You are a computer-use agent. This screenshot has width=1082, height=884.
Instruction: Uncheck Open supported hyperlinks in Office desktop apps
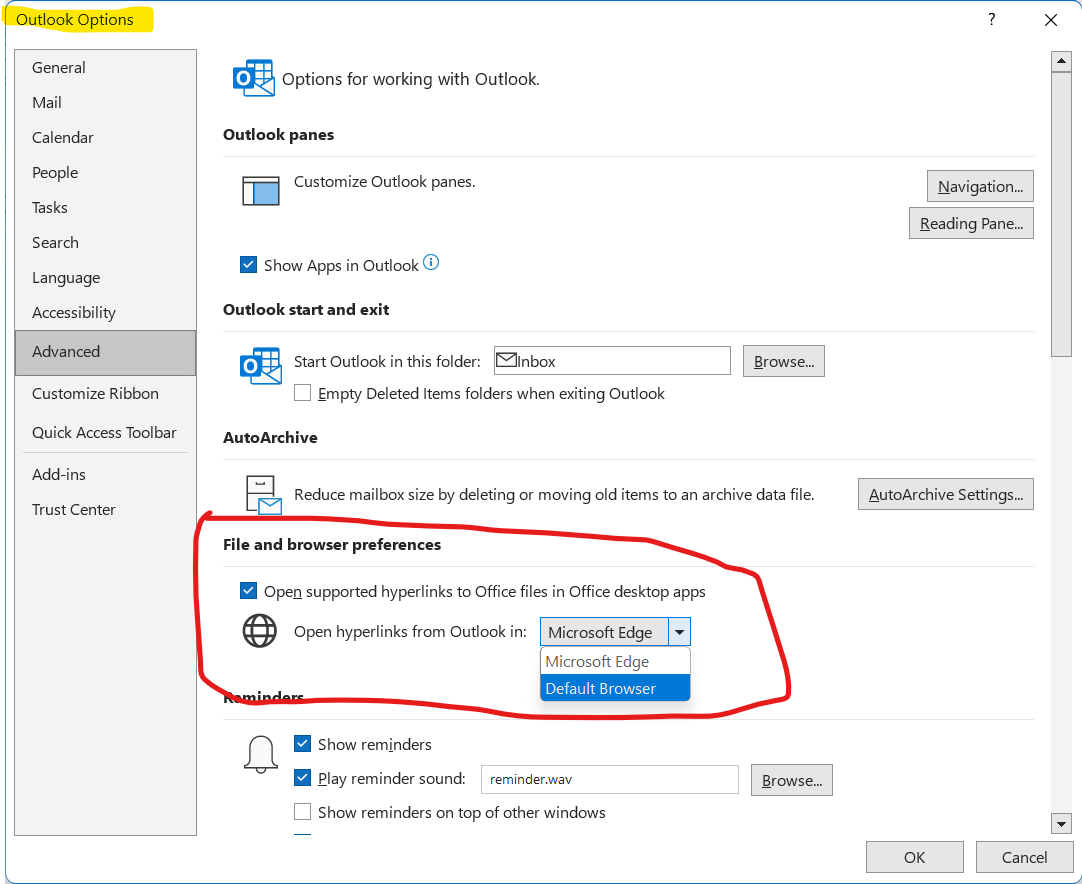tap(248, 591)
